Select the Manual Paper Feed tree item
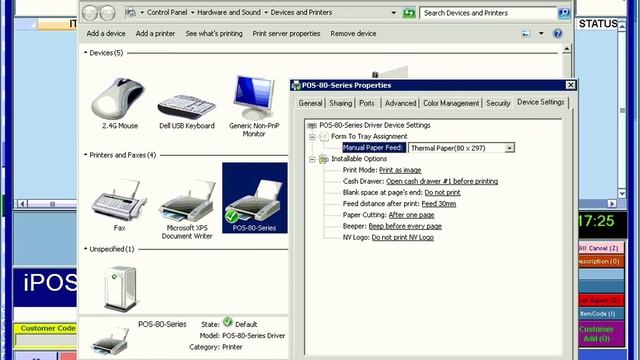This screenshot has width=640, height=360. [x=373, y=148]
